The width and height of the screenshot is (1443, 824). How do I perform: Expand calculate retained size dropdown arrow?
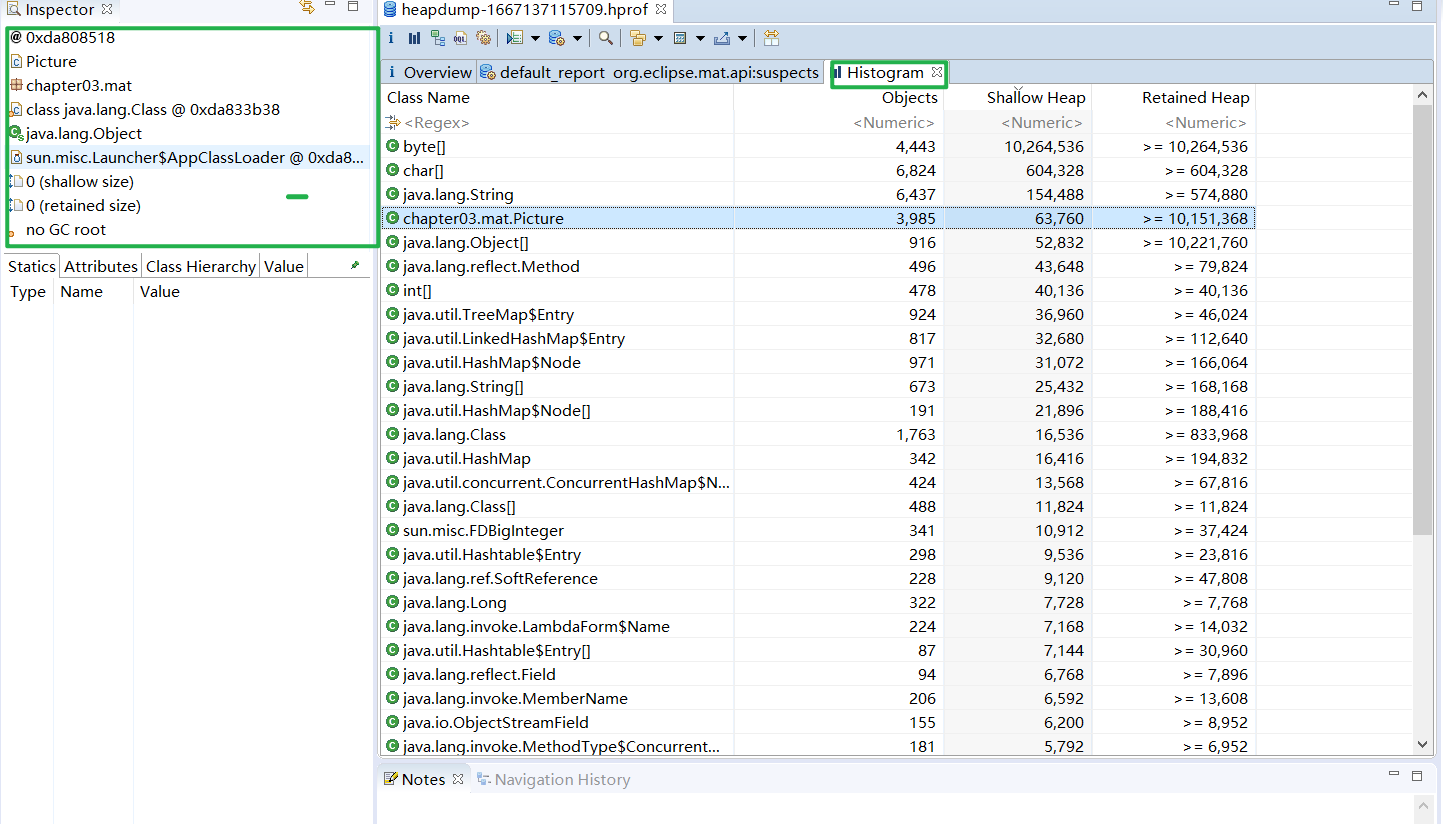click(700, 38)
